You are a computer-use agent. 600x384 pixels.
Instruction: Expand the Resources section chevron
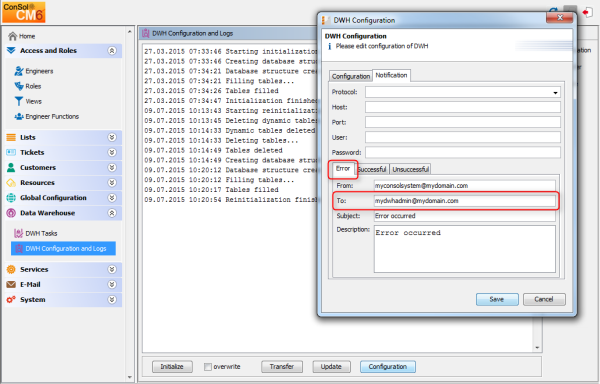[112, 182]
